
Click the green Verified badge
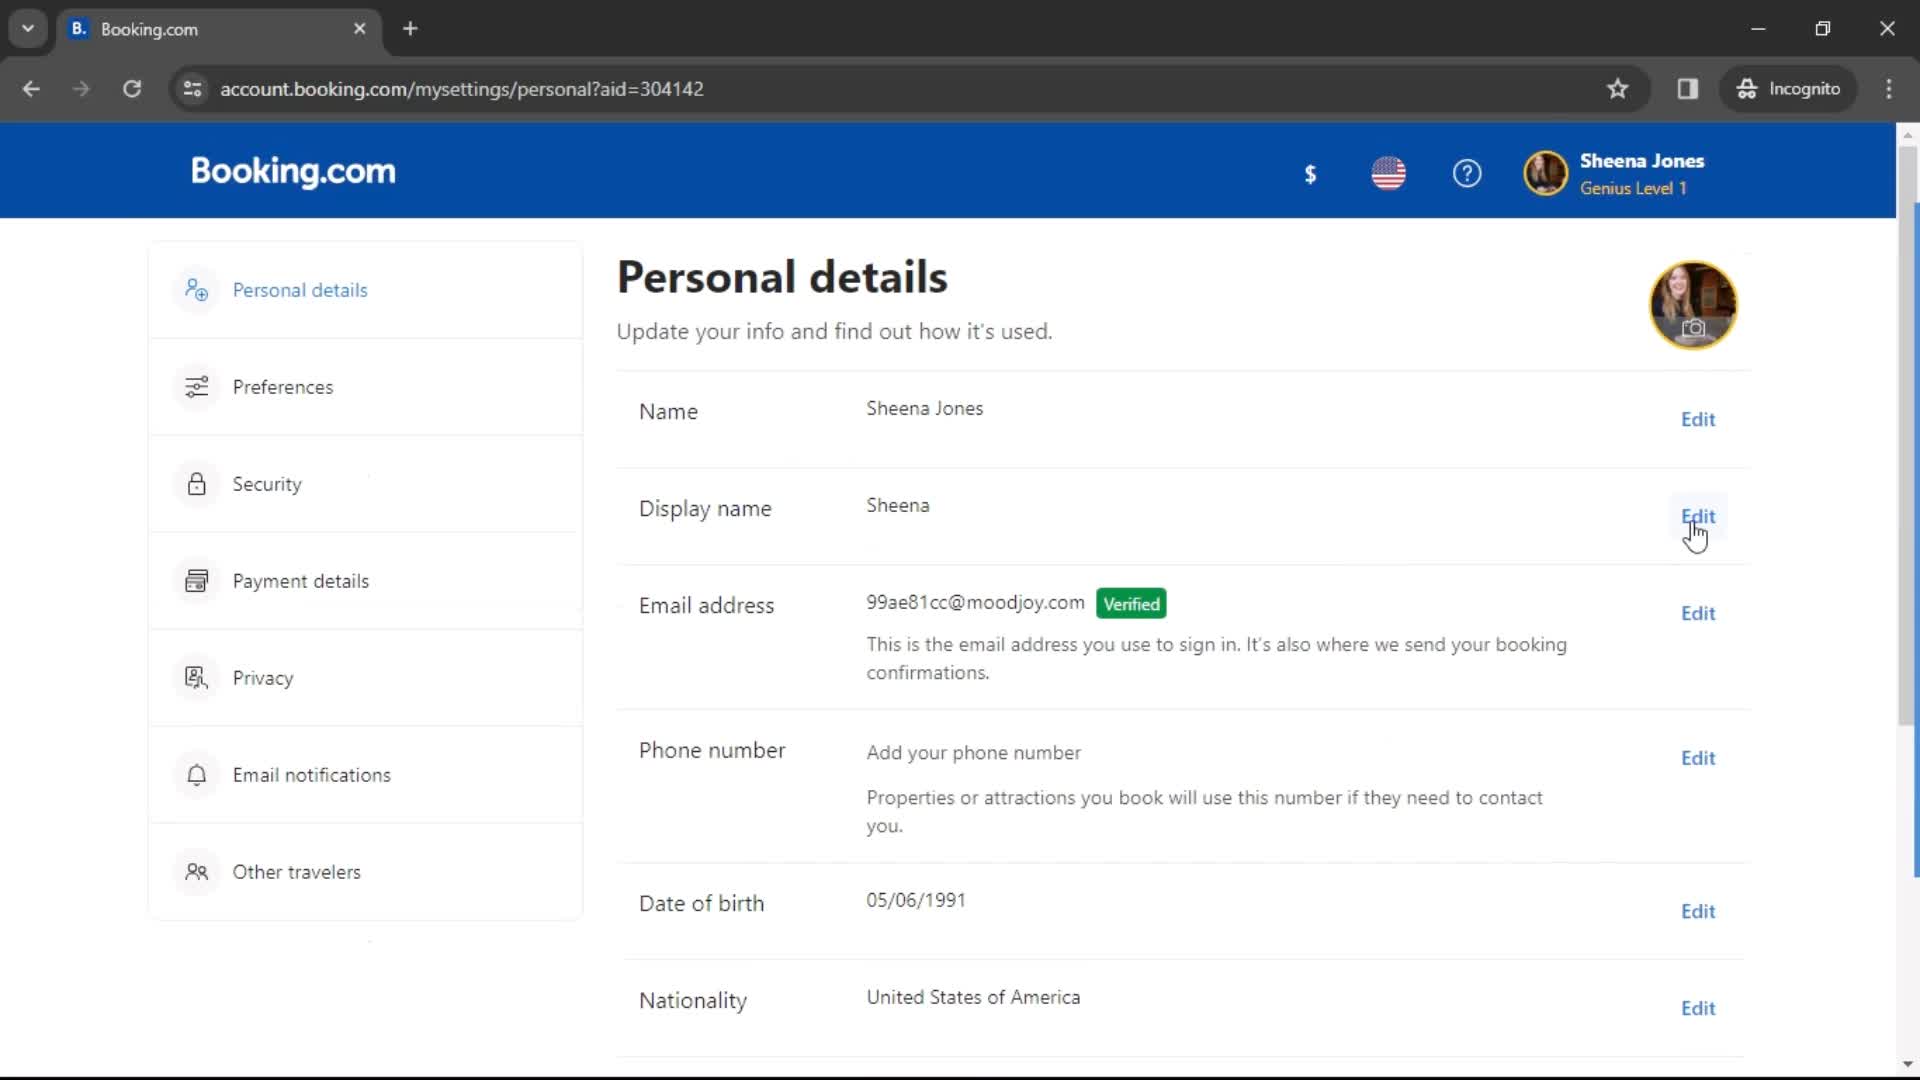[x=1131, y=604]
